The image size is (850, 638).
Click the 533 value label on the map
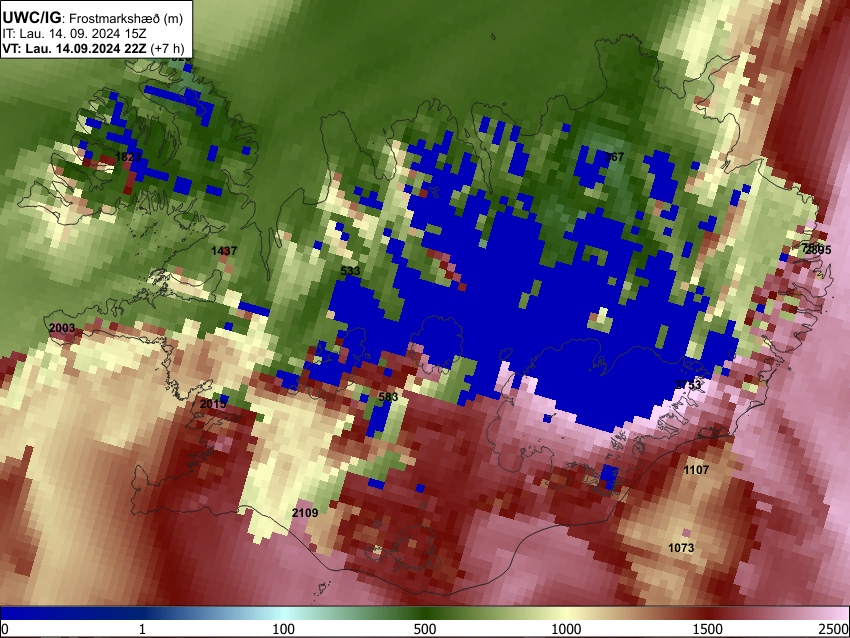click(x=350, y=270)
